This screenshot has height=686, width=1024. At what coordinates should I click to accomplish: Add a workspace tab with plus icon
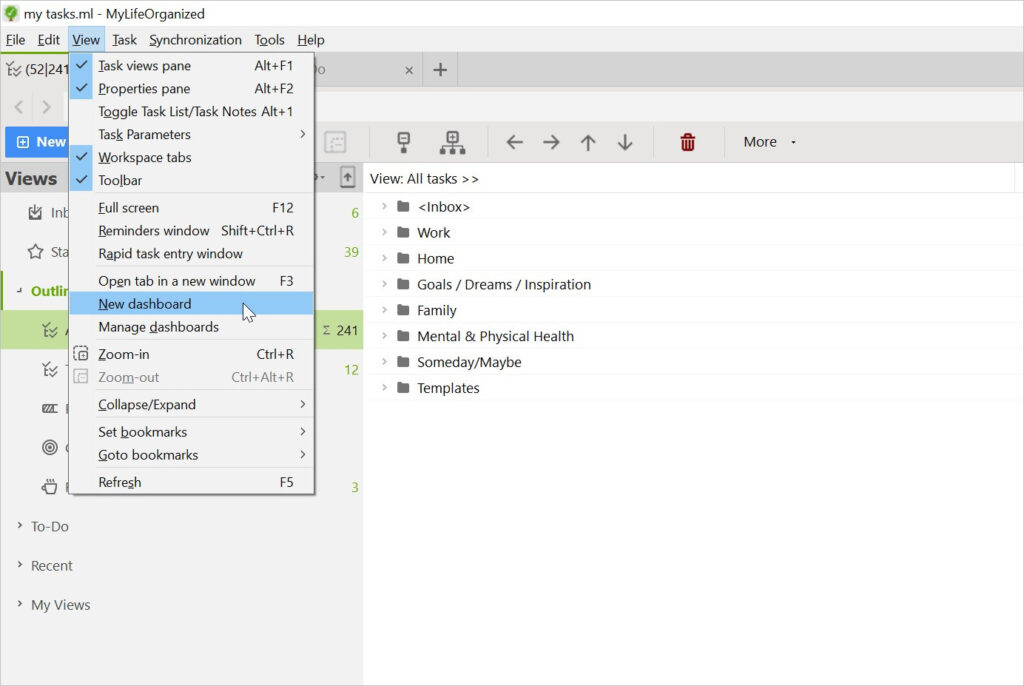pyautogui.click(x=439, y=70)
